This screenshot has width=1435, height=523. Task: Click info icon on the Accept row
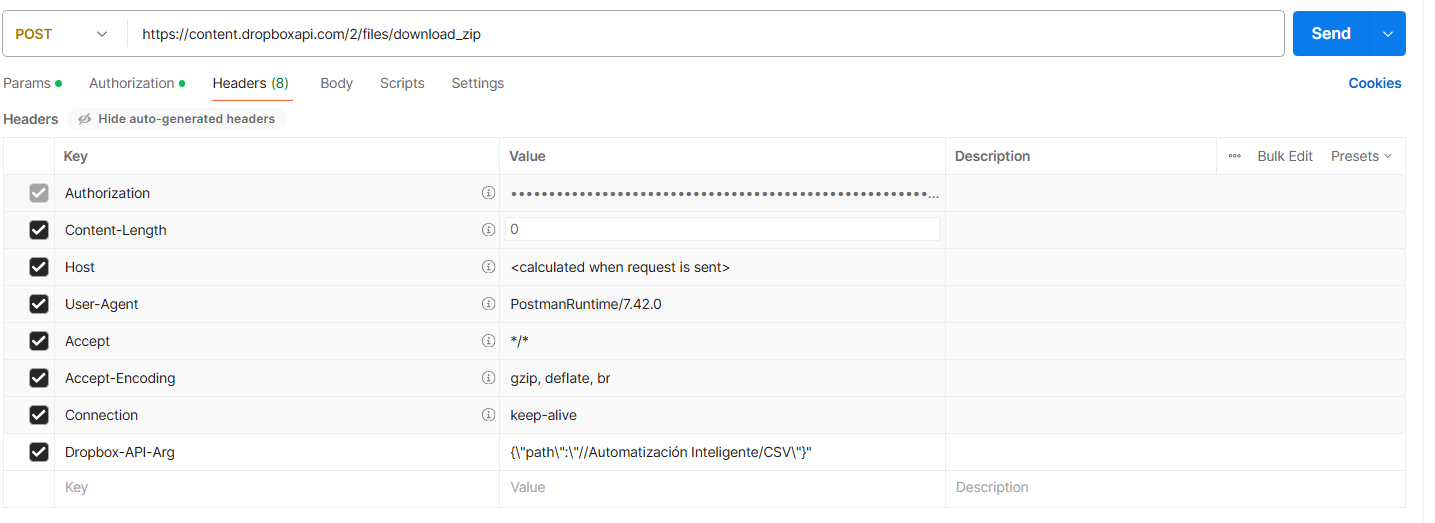click(488, 341)
